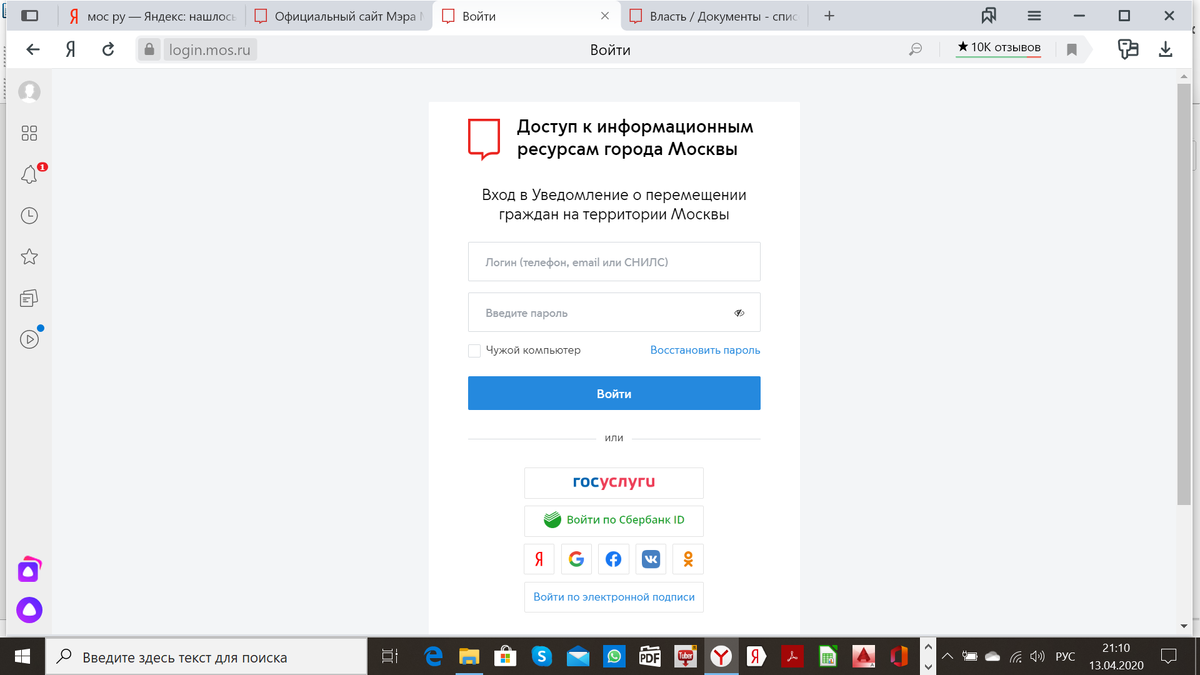
Task: Open the profile avatar in the sidebar
Action: coord(29,91)
